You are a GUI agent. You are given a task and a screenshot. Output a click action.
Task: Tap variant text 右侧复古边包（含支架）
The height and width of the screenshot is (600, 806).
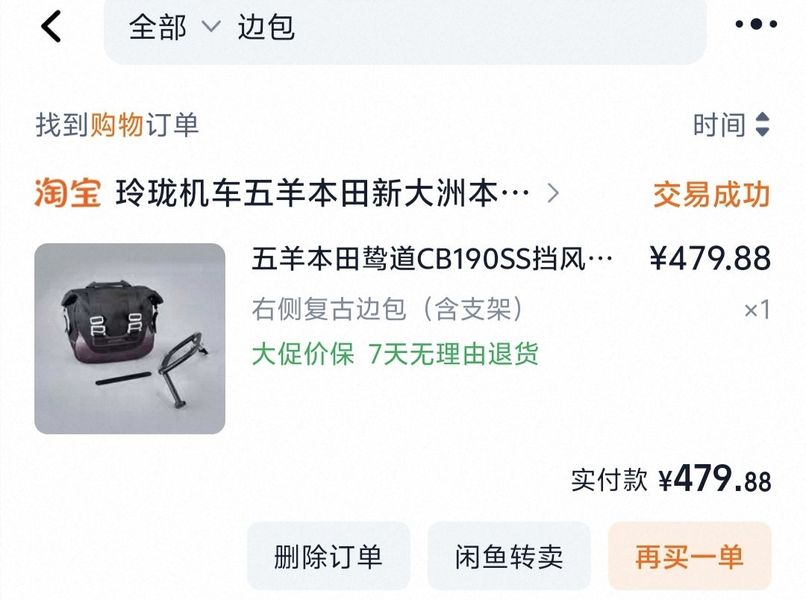387,310
